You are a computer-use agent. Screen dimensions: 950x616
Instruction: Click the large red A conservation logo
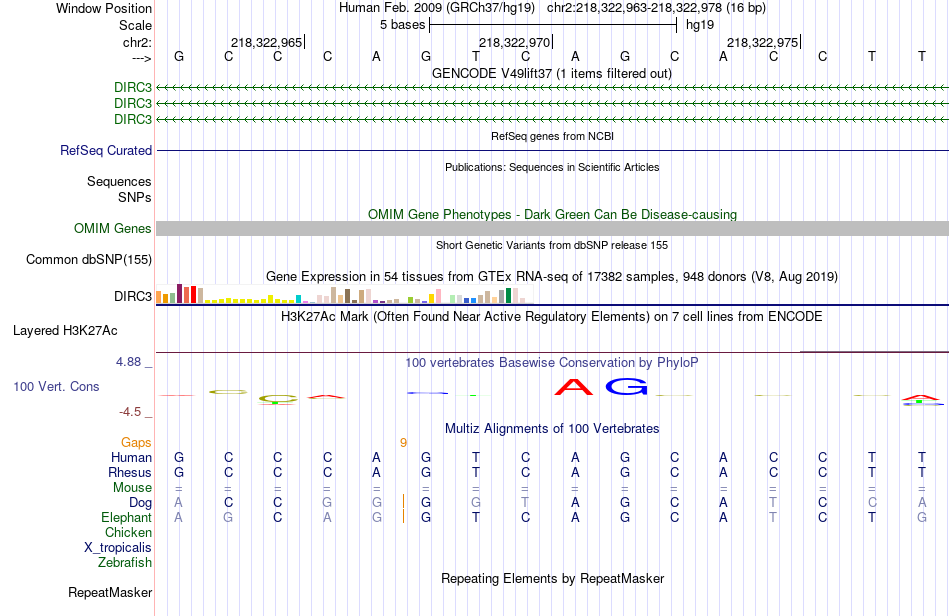coord(574,387)
